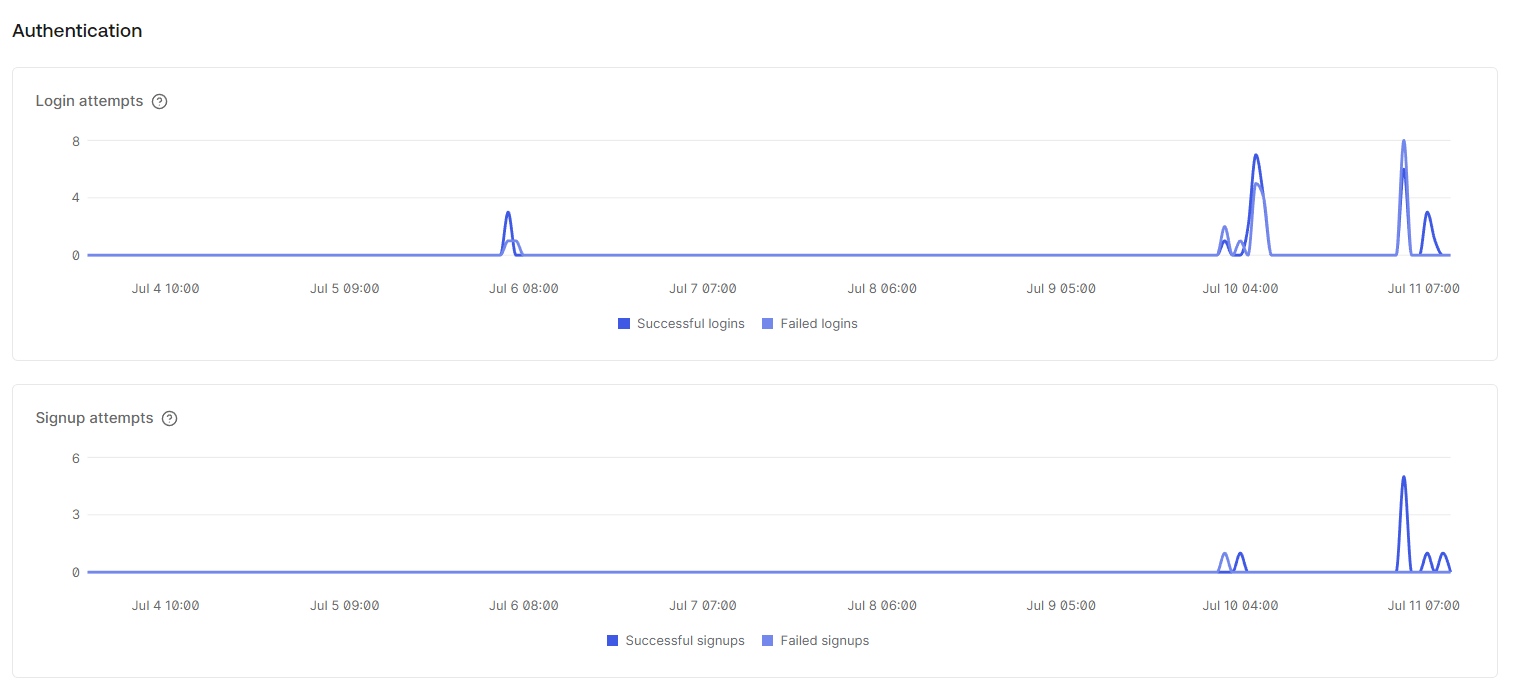Click the y-axis value 6 on Signup chart

[75, 458]
